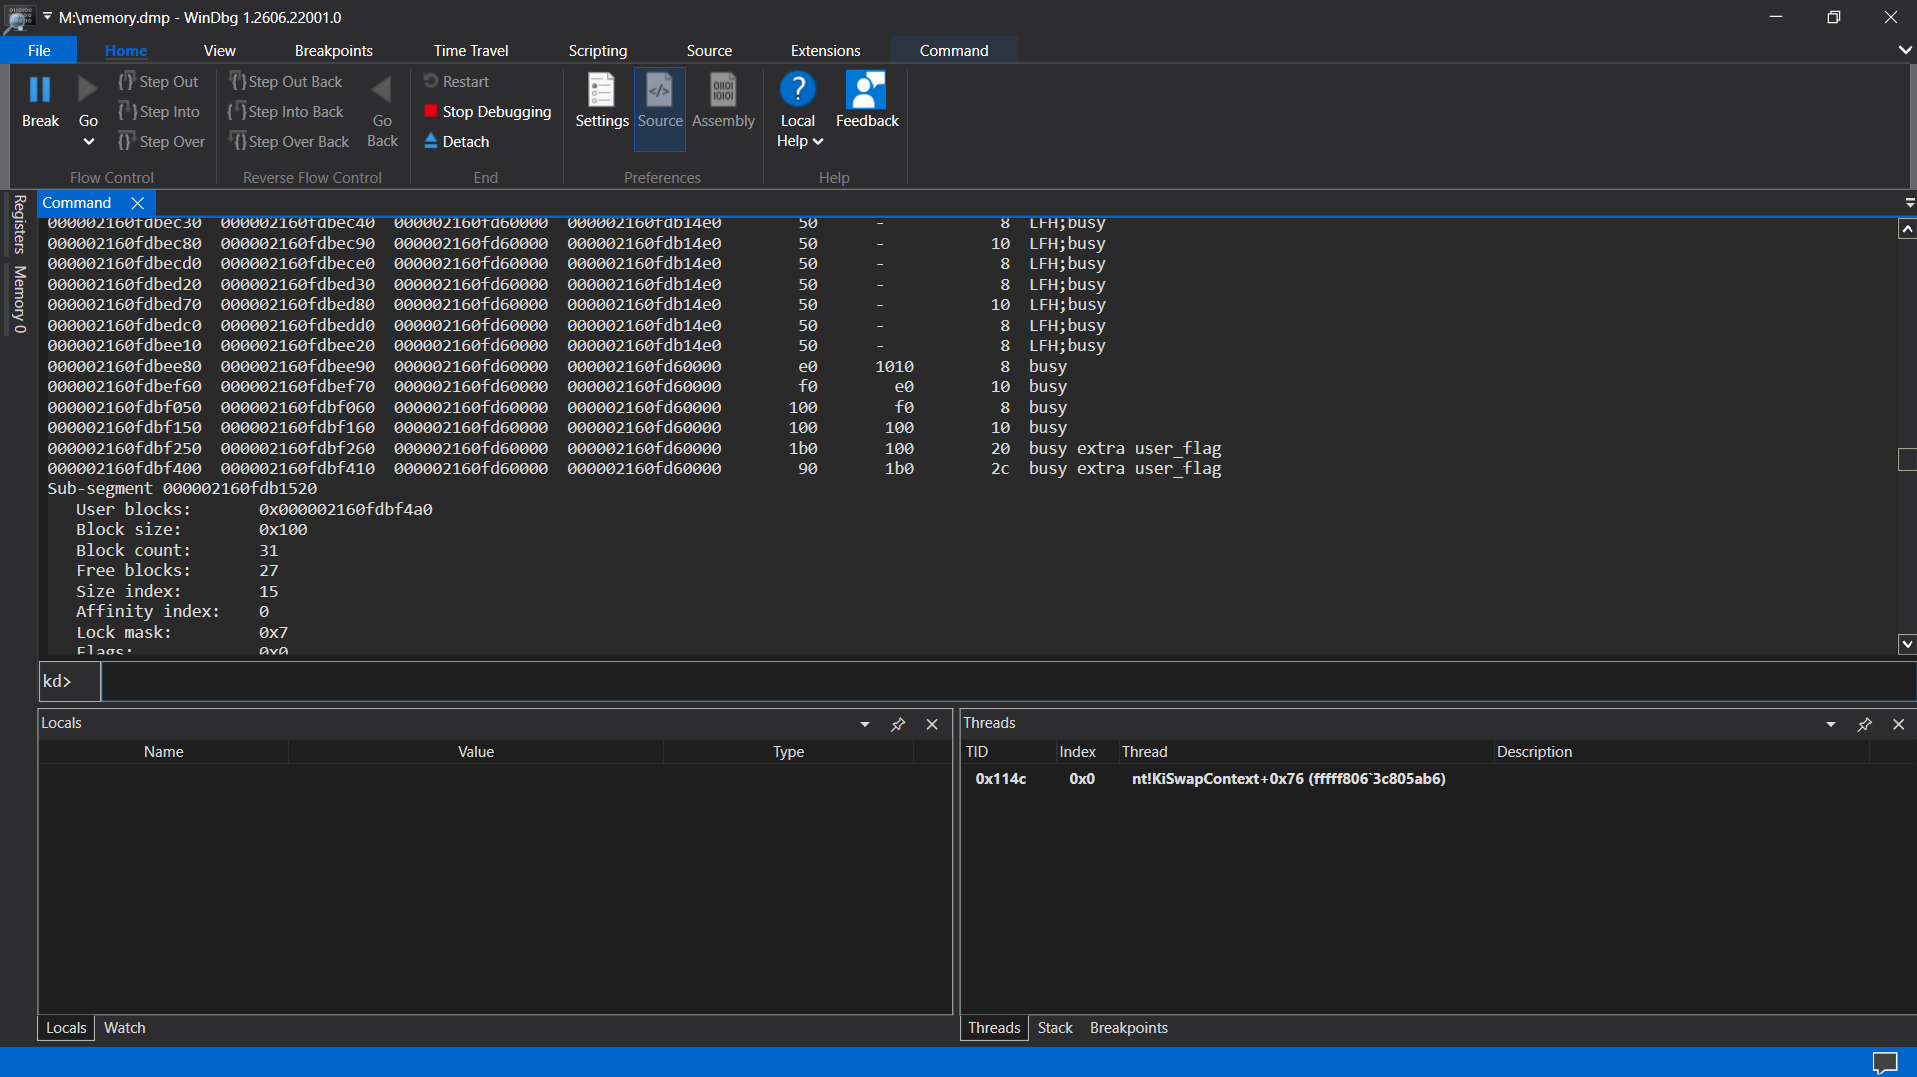Click Stop Debugging

488,112
